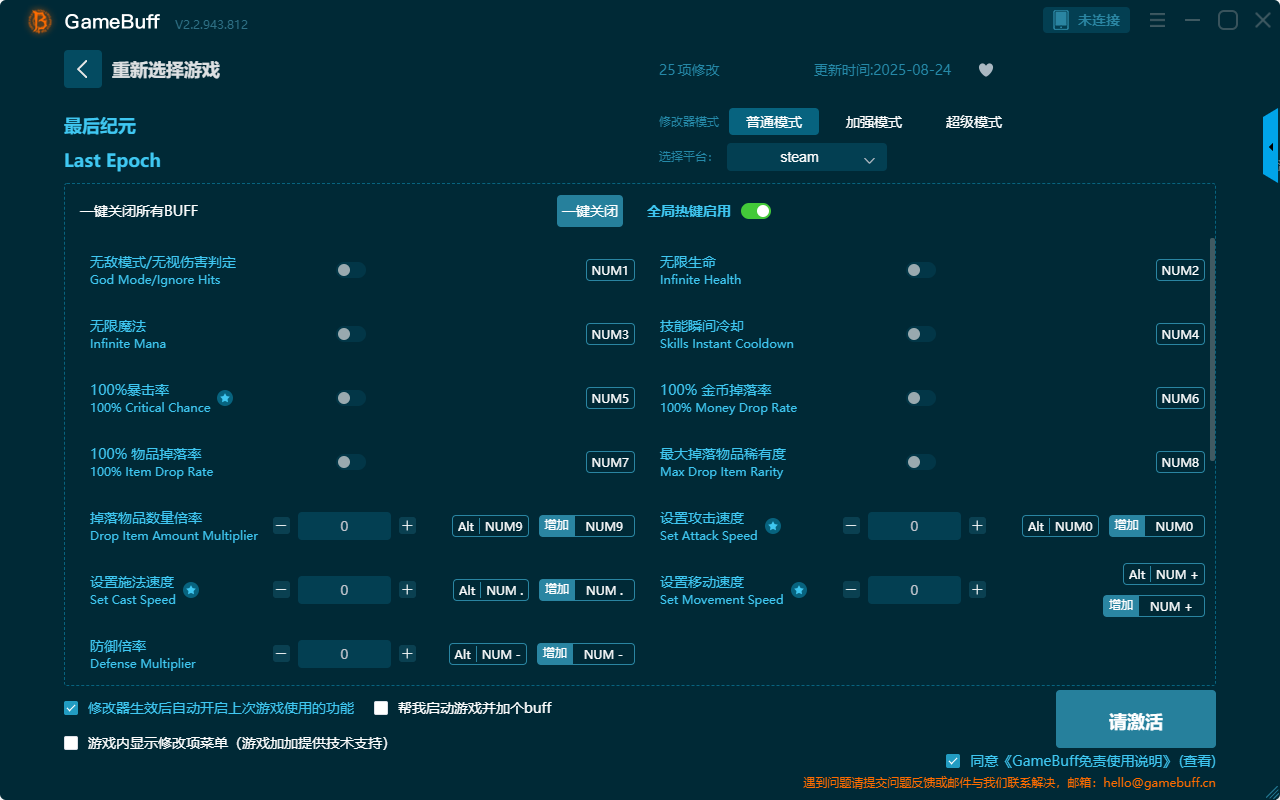Disable the global hotkey toggle
Viewport: 1280px width, 800px height.
point(756,211)
